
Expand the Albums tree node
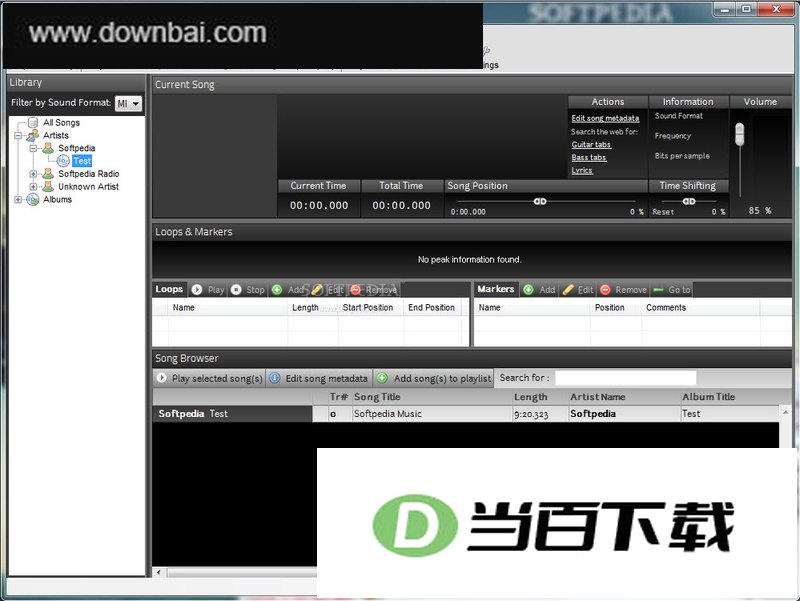18,199
